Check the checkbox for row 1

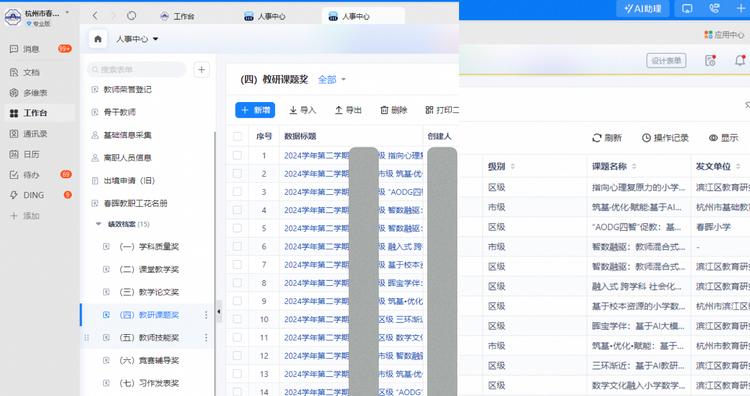tap(237, 155)
